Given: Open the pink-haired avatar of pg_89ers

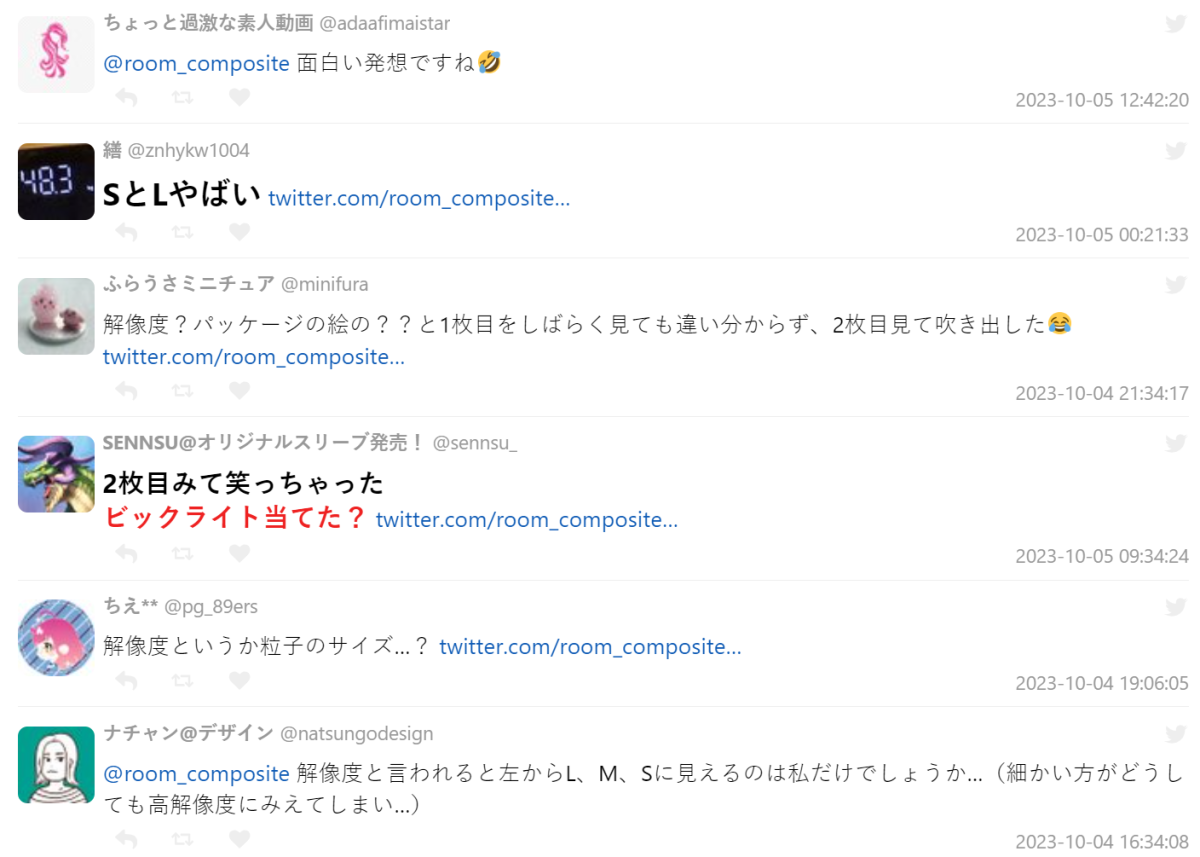Looking at the screenshot, I should (56, 637).
